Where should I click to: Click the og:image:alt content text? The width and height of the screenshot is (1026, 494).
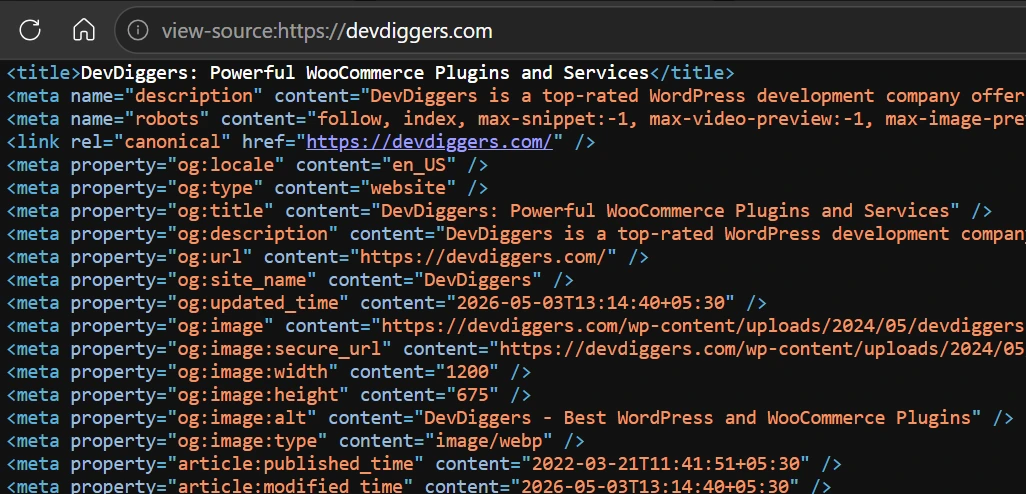698,418
